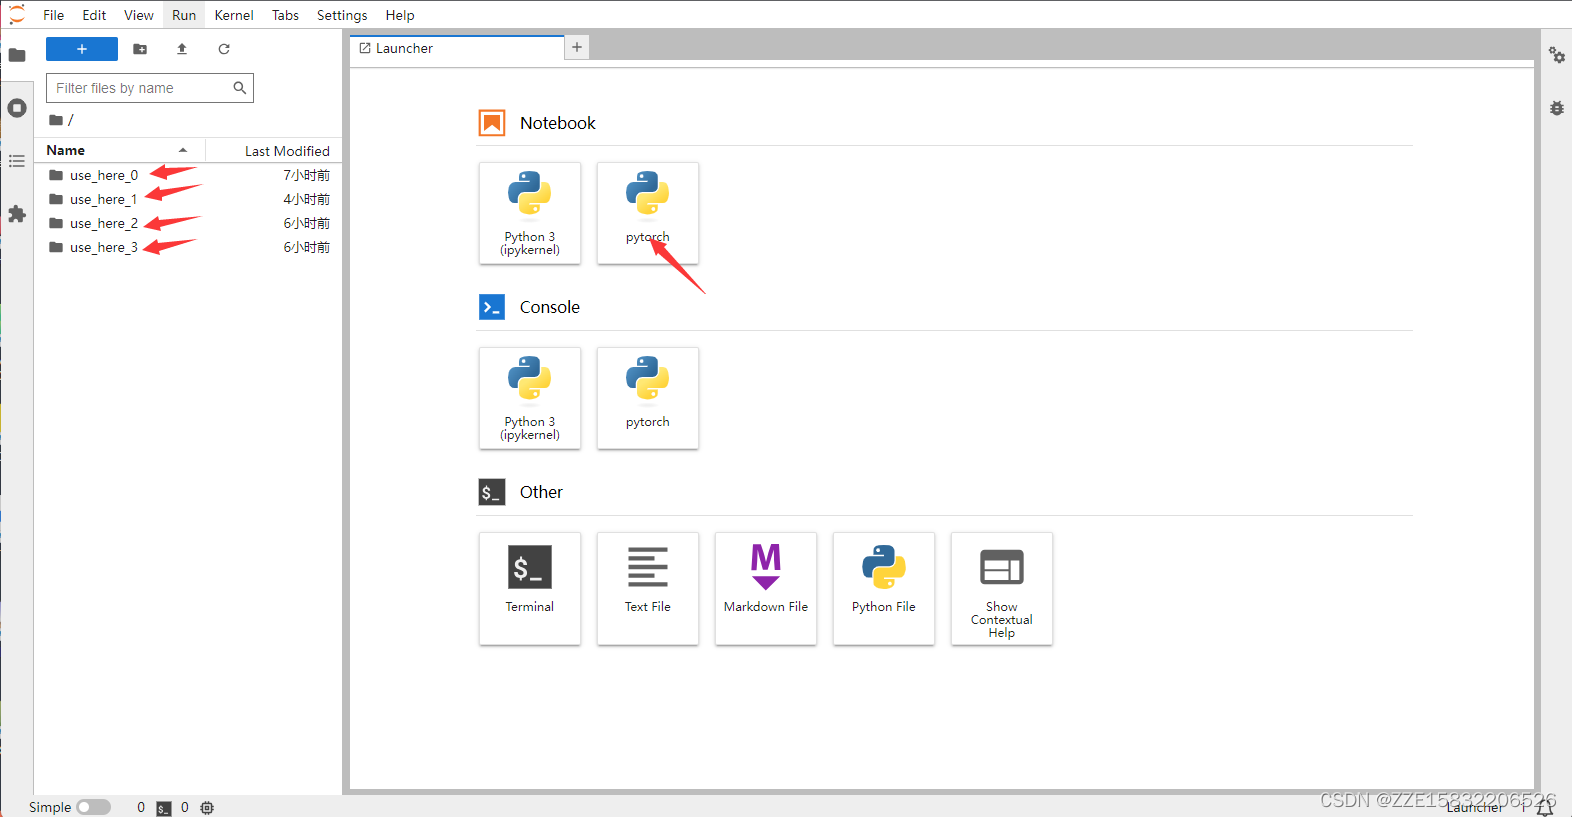Click the "7小时前" modified time
This screenshot has height=817, width=1572.
point(307,175)
